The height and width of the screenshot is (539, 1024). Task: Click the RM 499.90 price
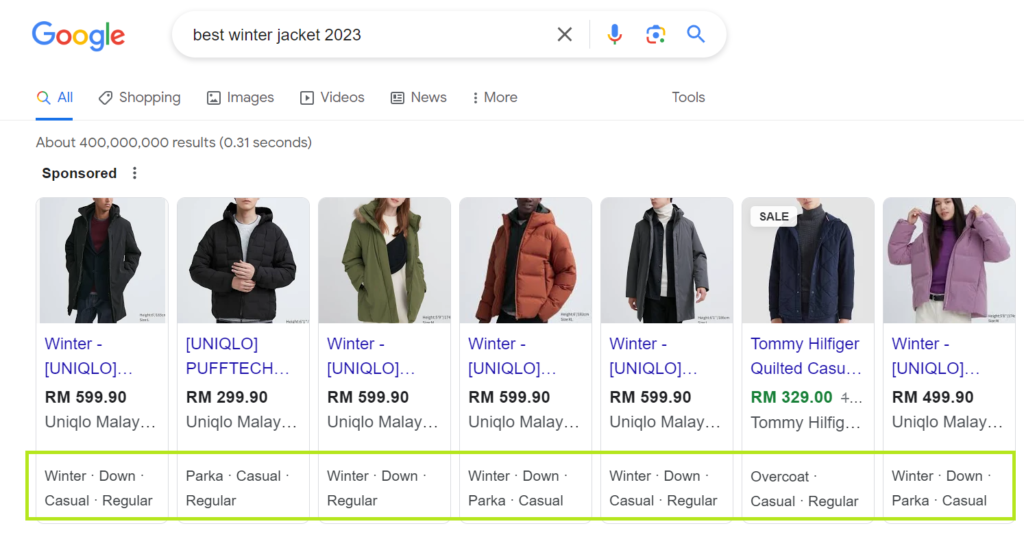coord(933,397)
